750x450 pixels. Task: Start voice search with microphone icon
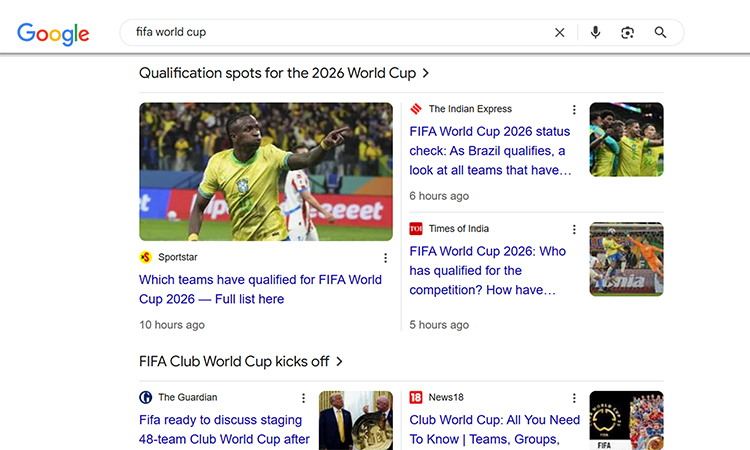click(x=596, y=33)
